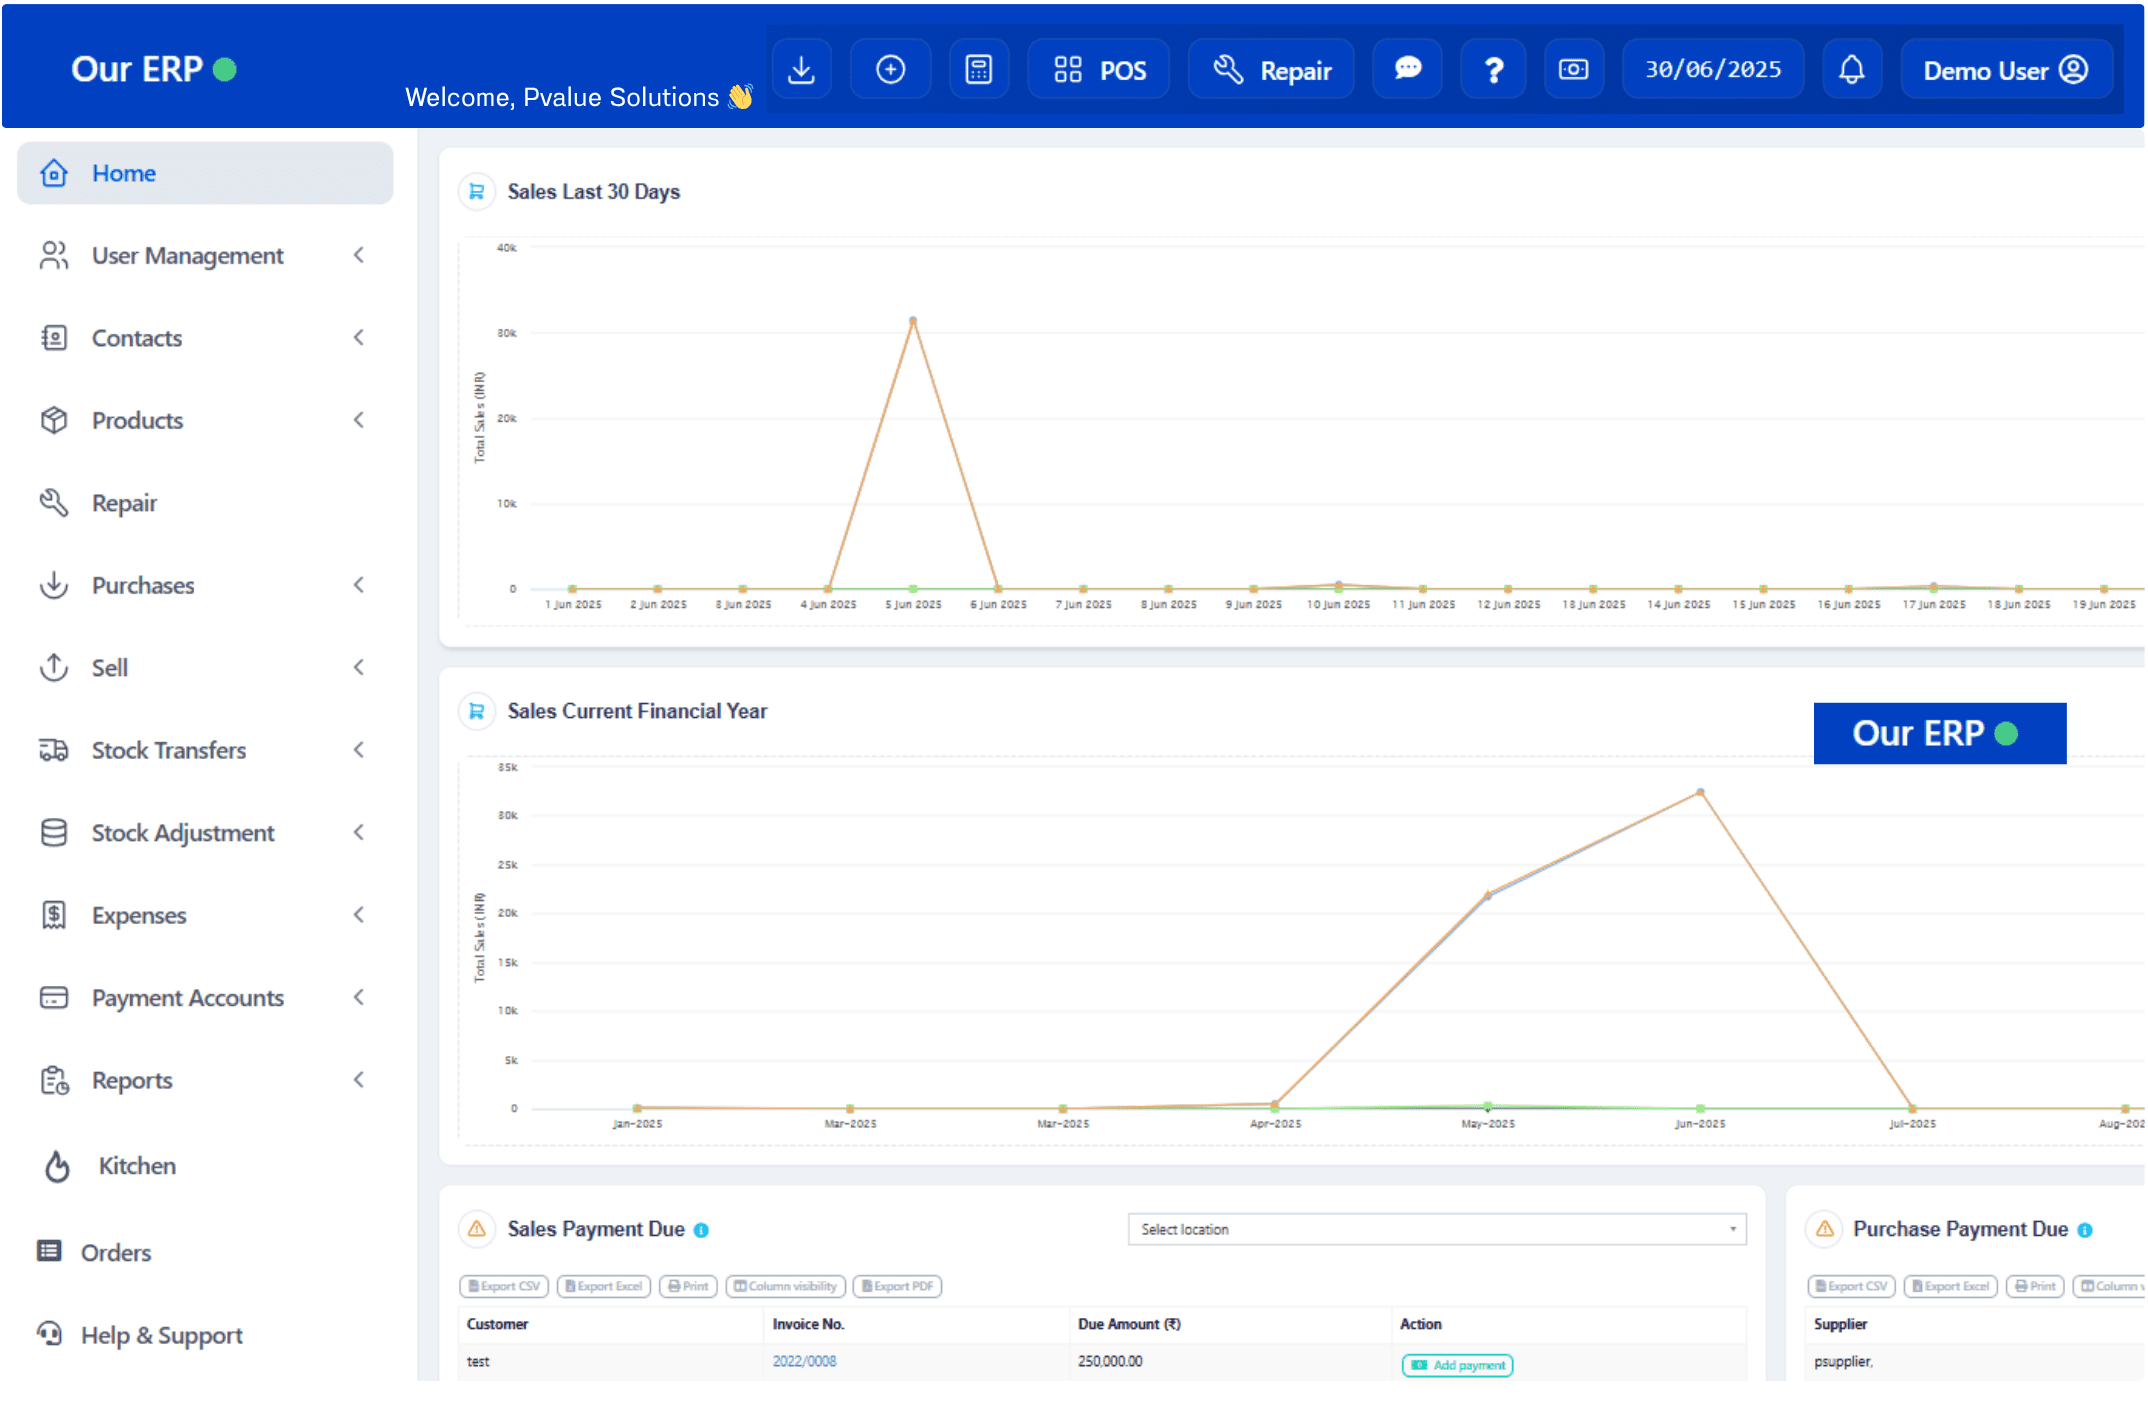Screen dimensions: 2148x1410
Task: Click the download icon in the top toolbar
Action: pyautogui.click(x=802, y=69)
